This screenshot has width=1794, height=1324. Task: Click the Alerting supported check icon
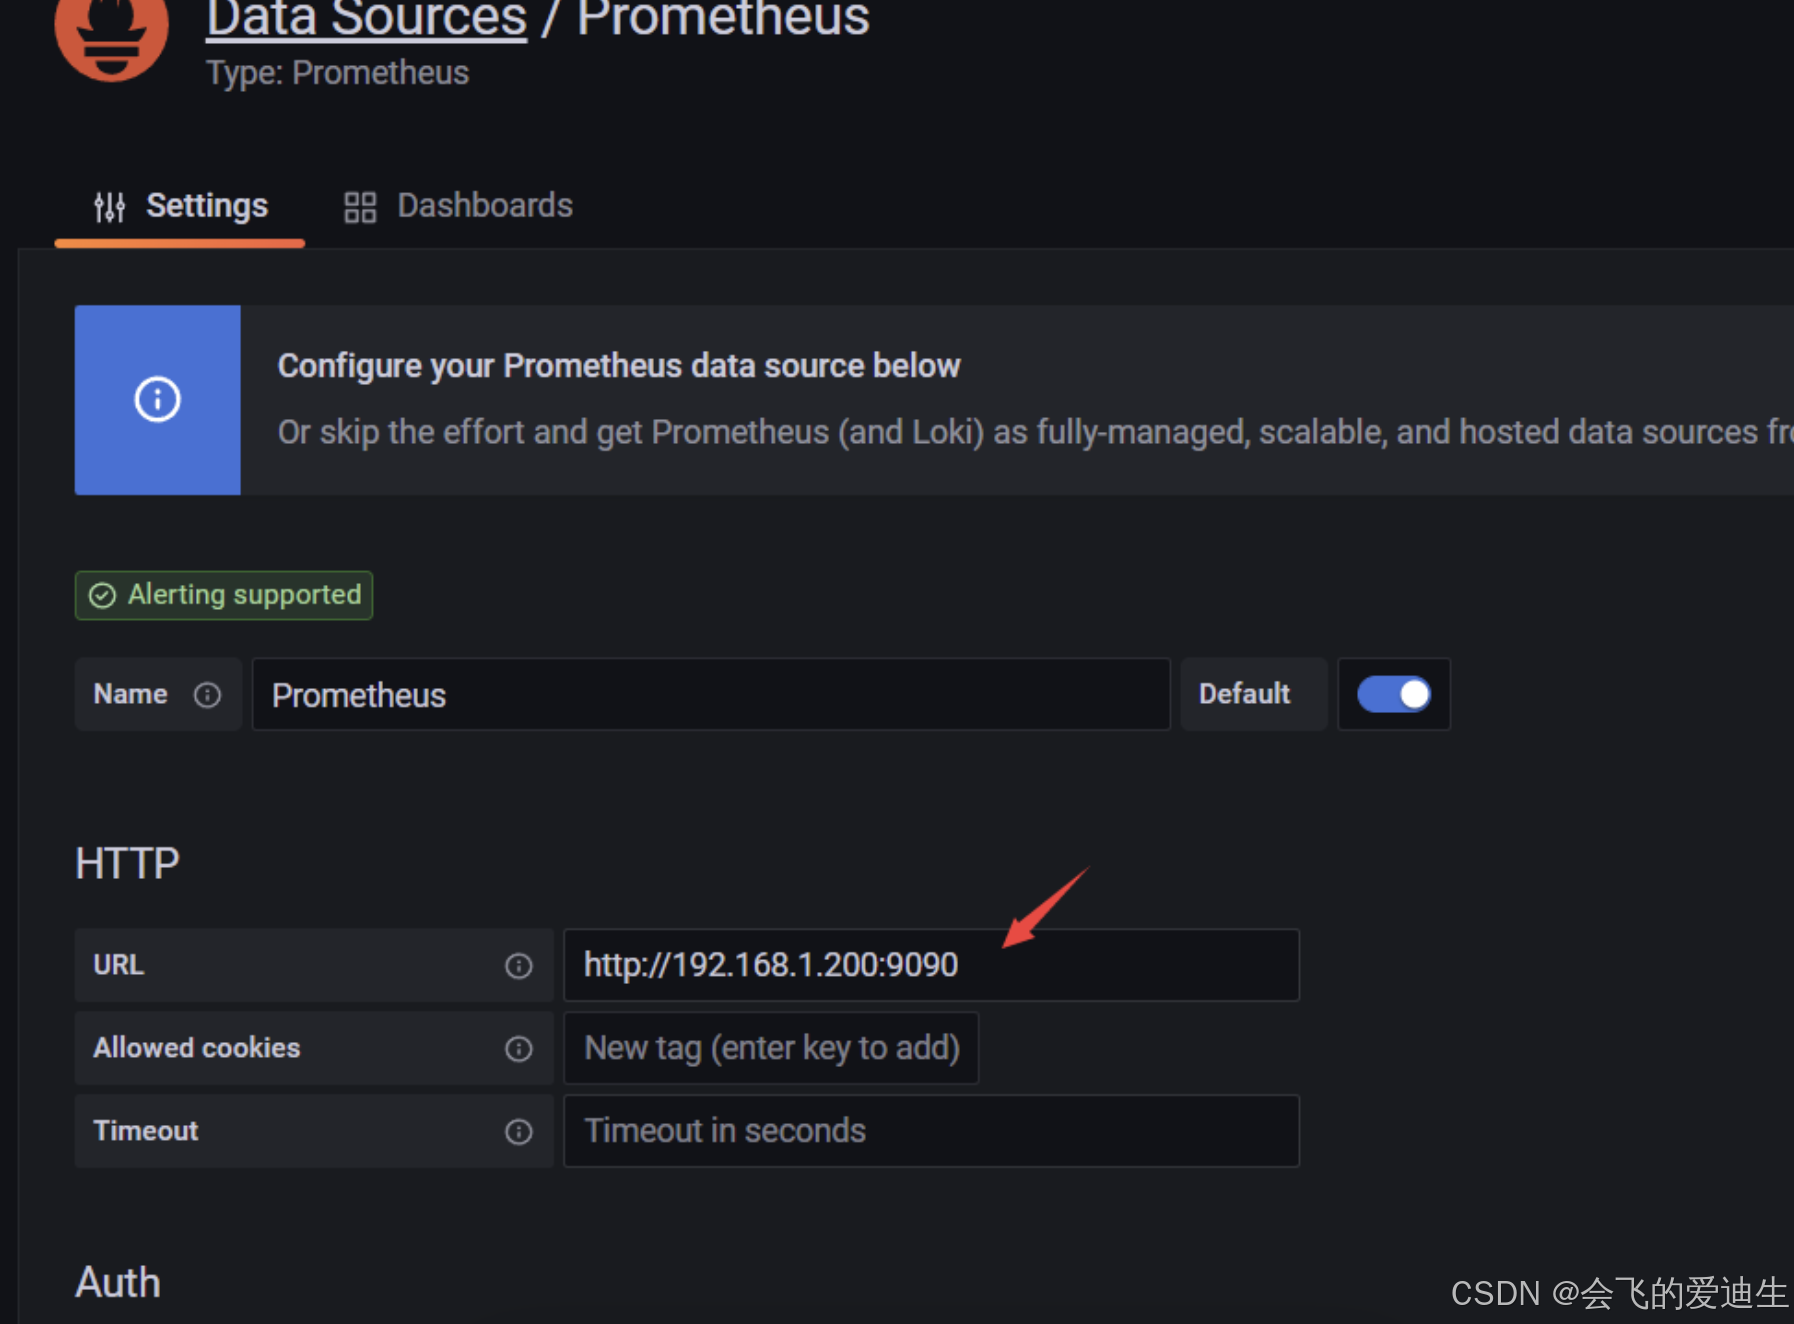pyautogui.click(x=102, y=596)
